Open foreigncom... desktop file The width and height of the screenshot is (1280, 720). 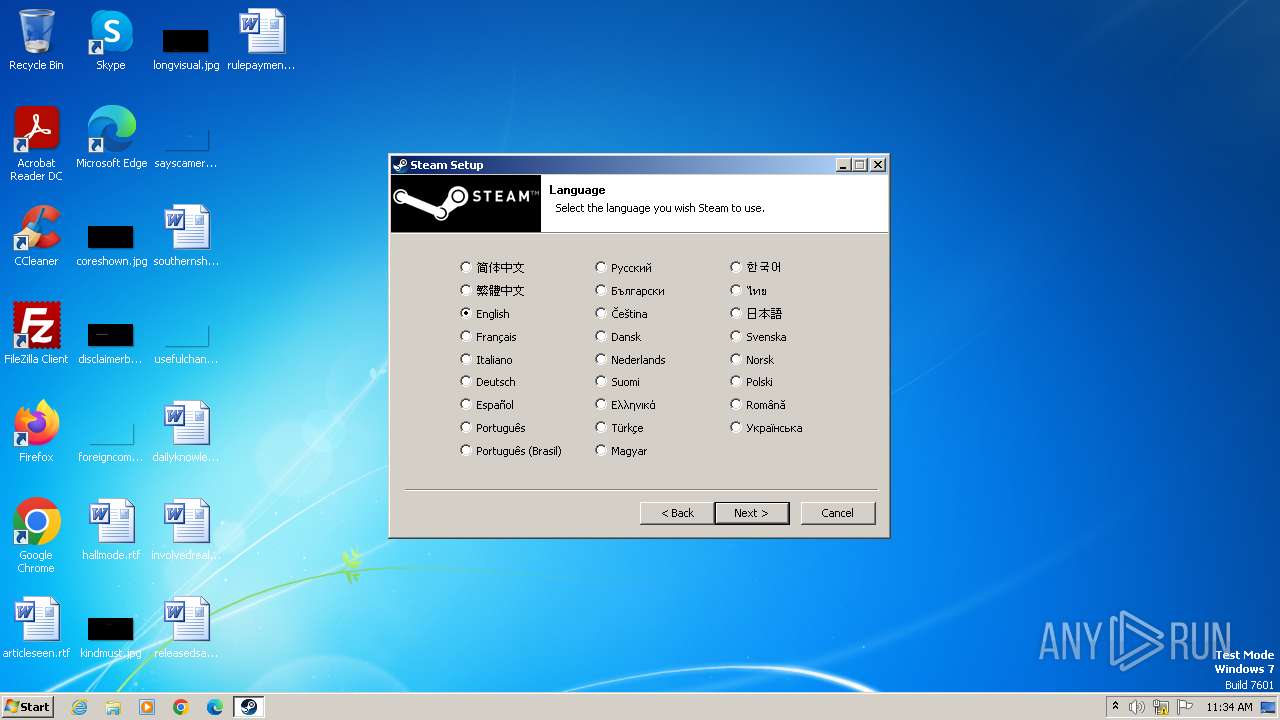(110, 440)
